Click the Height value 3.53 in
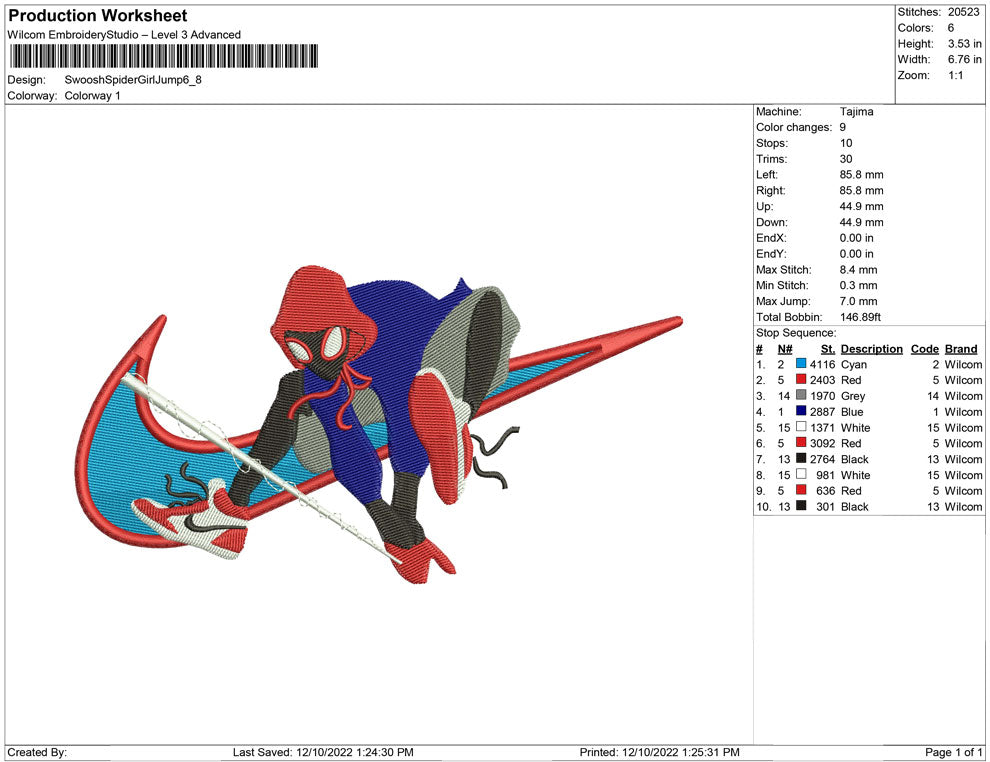This screenshot has width=990, height=762. pos(964,44)
